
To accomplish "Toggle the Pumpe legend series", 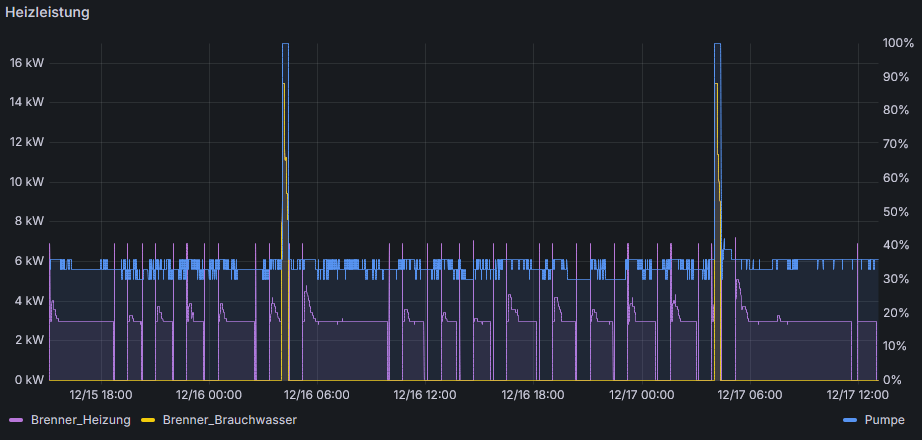I will pos(884,420).
